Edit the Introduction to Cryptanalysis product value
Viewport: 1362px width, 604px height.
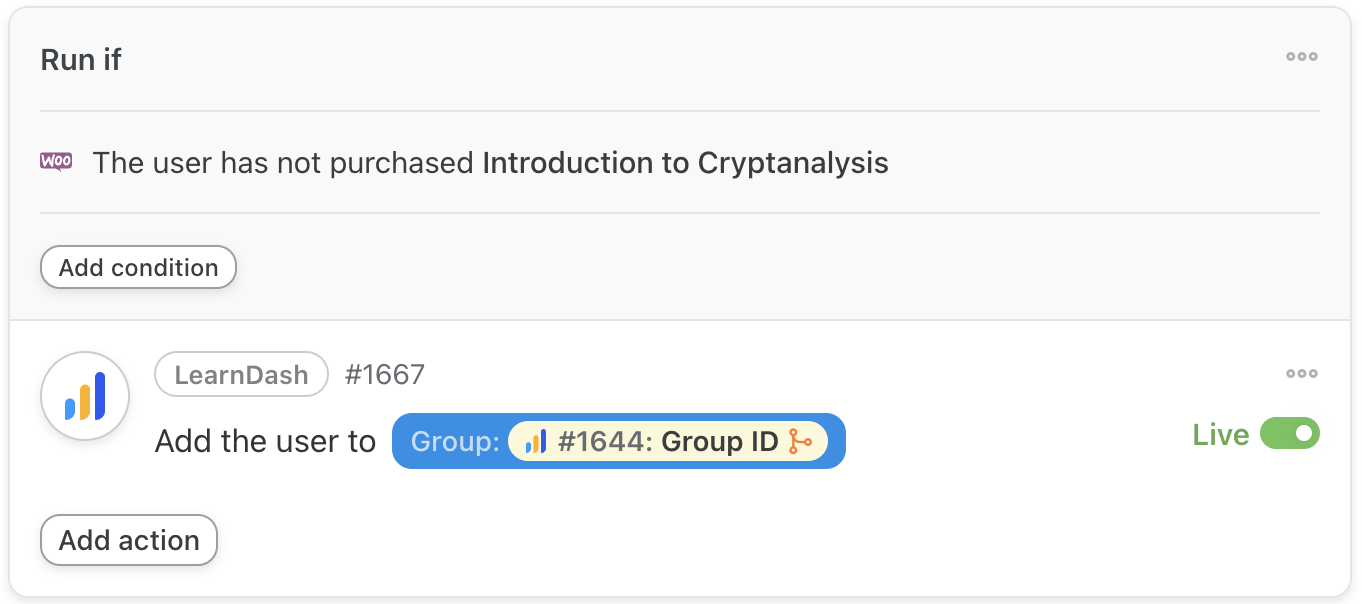(685, 163)
